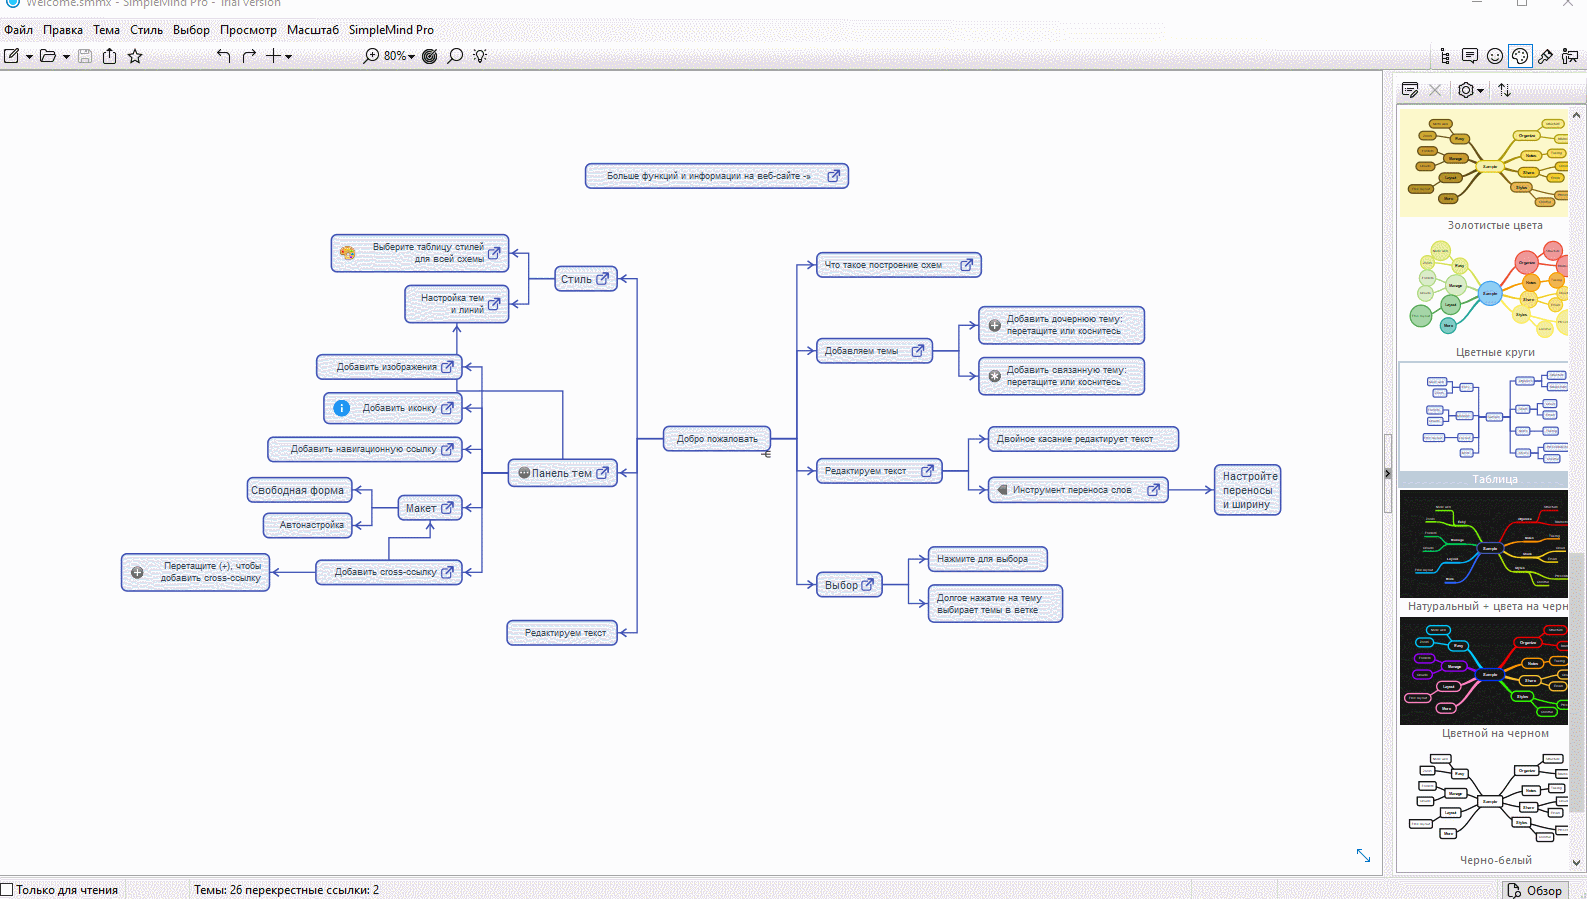Select the Нажмите для выбора topic

tap(988, 559)
